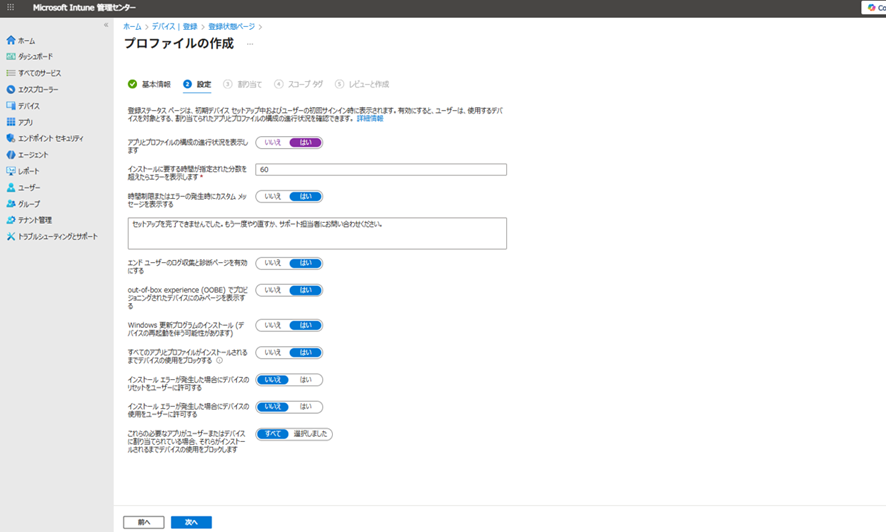Choose 選択しました for required apps blocking

(x=311, y=434)
